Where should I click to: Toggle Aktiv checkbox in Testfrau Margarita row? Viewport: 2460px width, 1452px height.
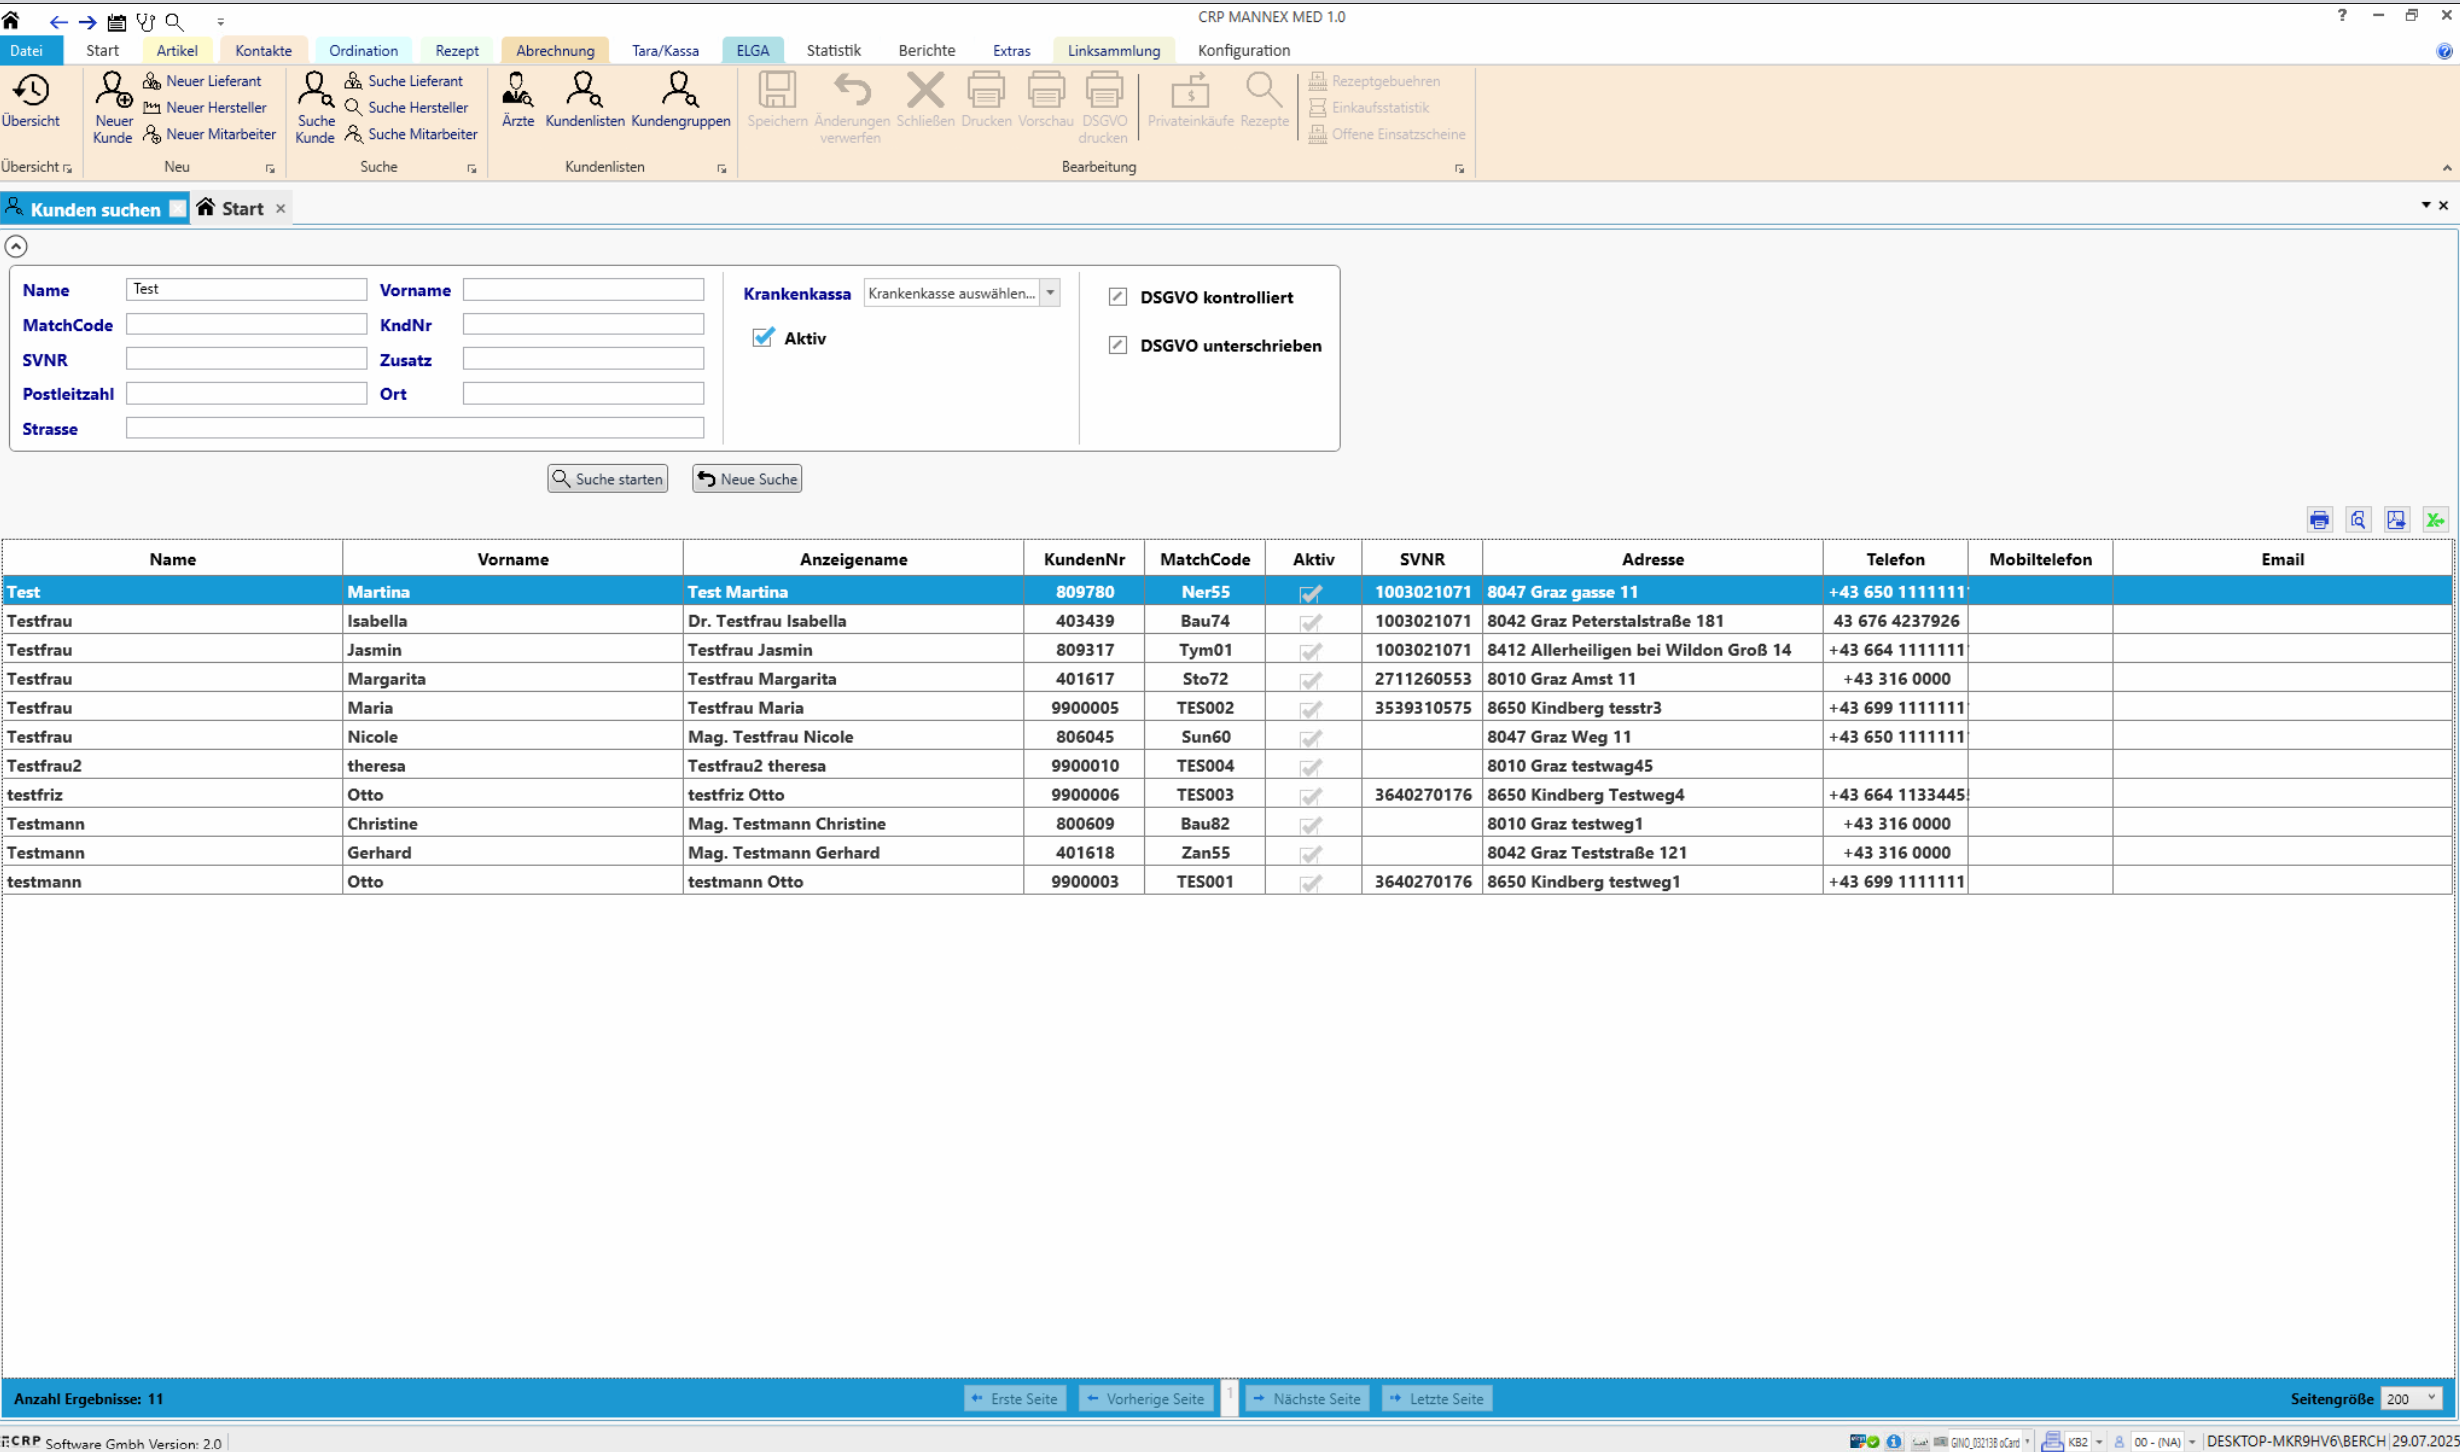coord(1311,680)
